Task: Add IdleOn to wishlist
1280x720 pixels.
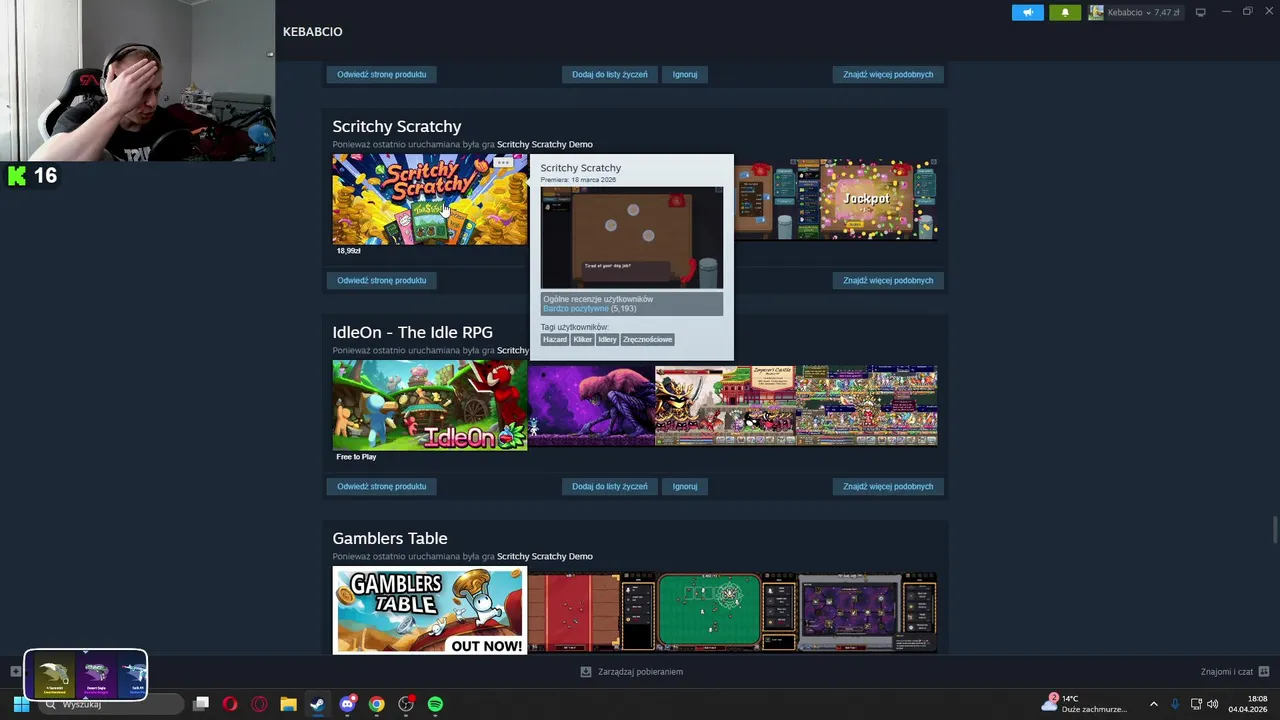Action: click(x=610, y=486)
